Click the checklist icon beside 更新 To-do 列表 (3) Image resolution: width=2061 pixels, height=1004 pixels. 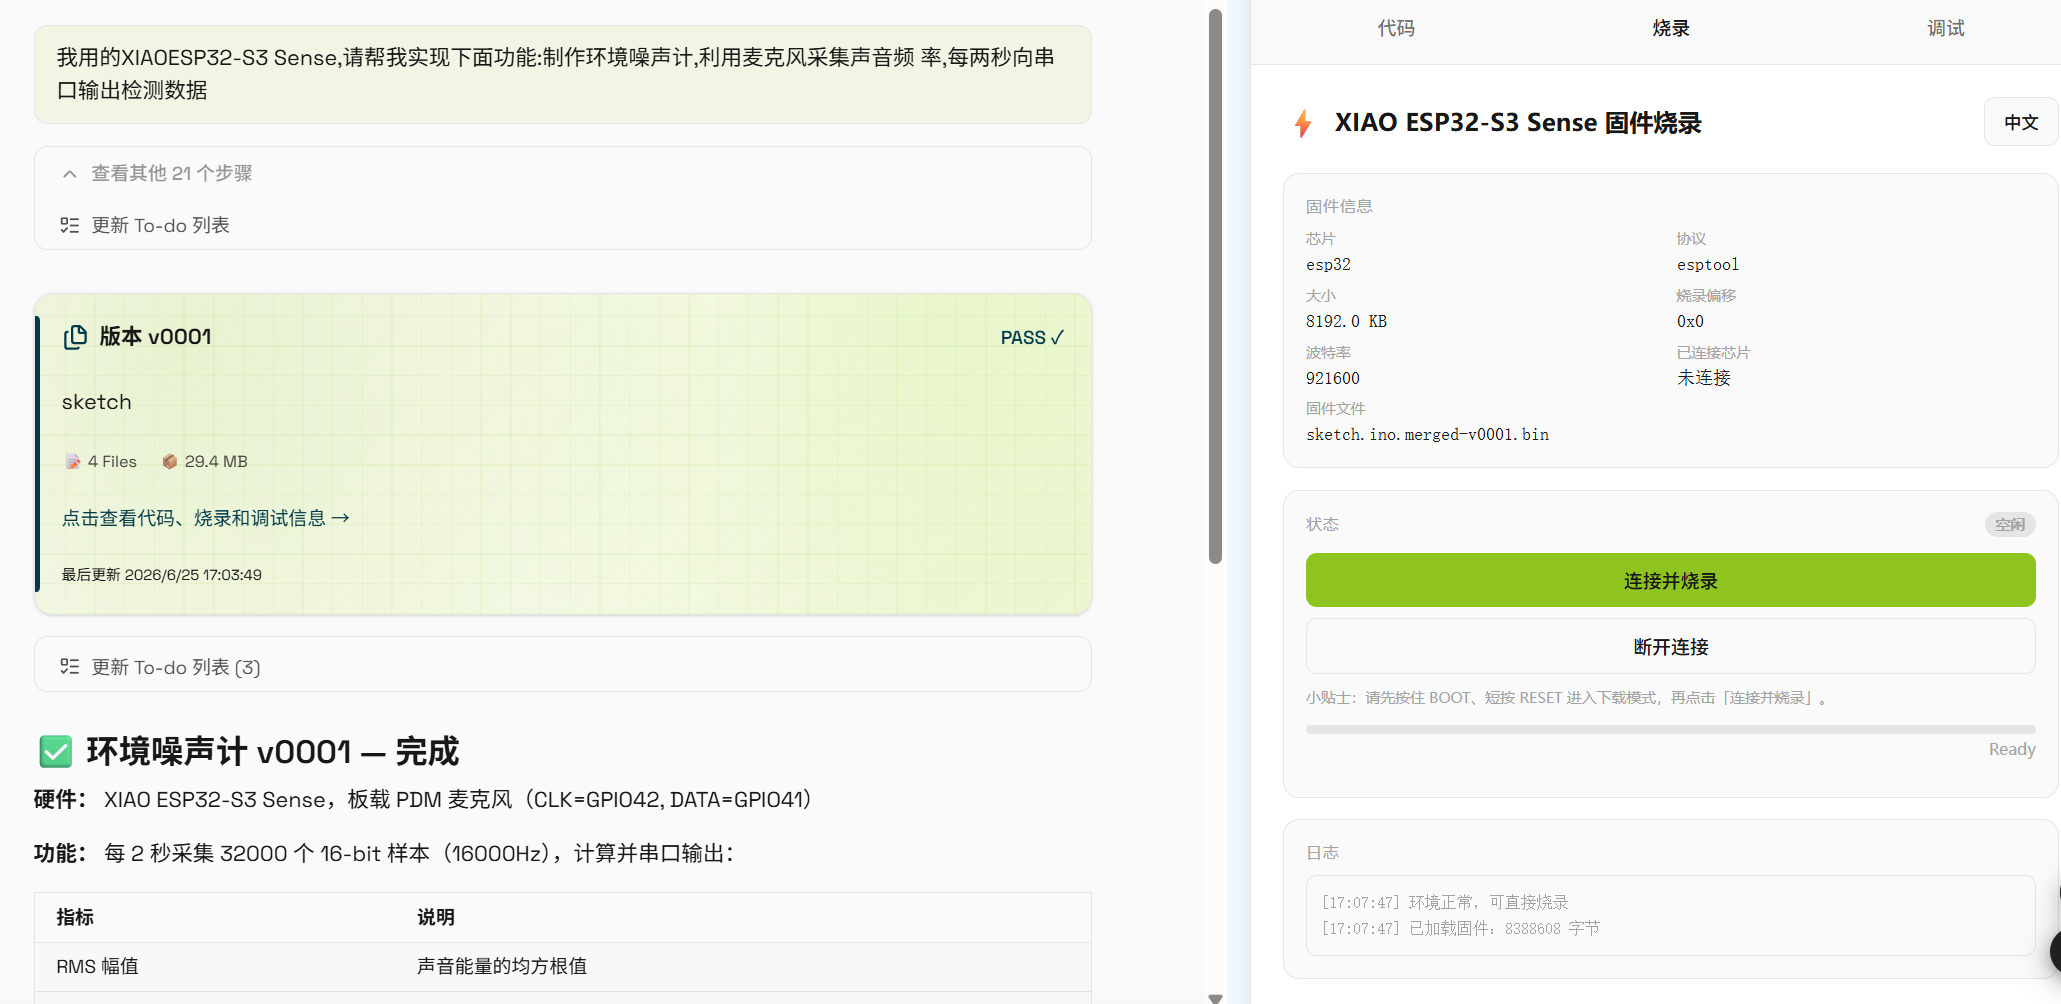pos(69,667)
